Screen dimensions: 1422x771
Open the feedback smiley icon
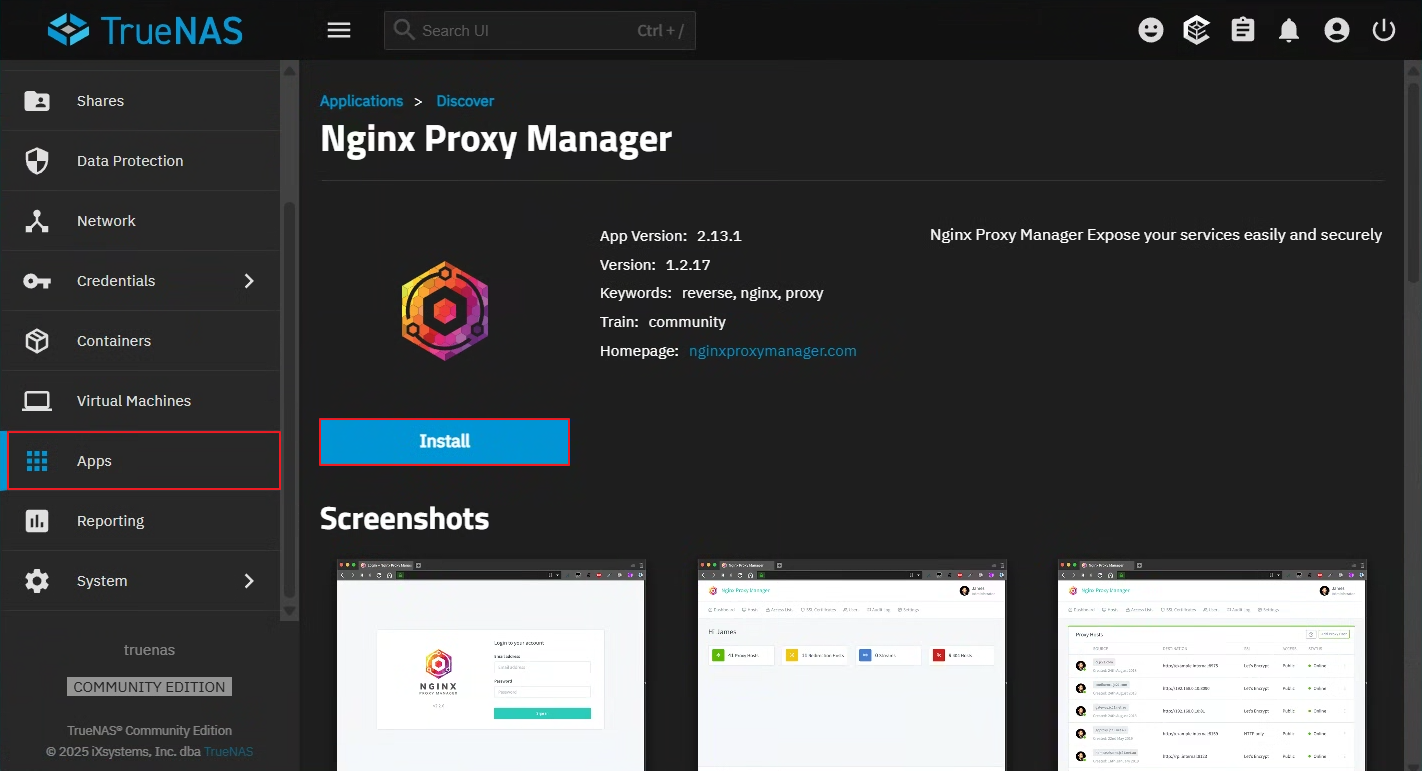point(1151,30)
